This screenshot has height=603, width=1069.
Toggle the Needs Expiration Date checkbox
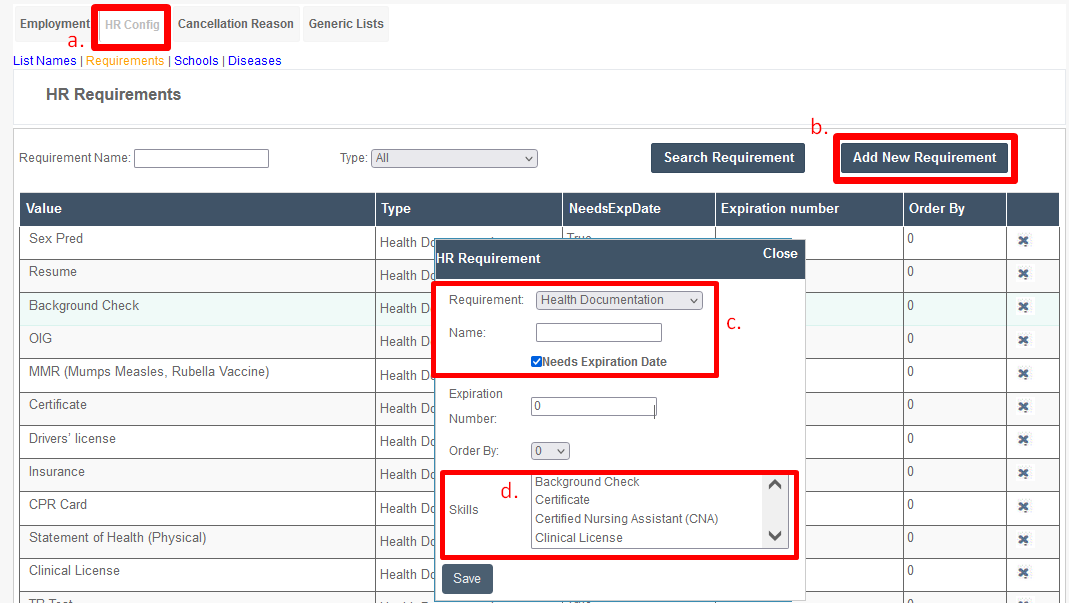537,362
